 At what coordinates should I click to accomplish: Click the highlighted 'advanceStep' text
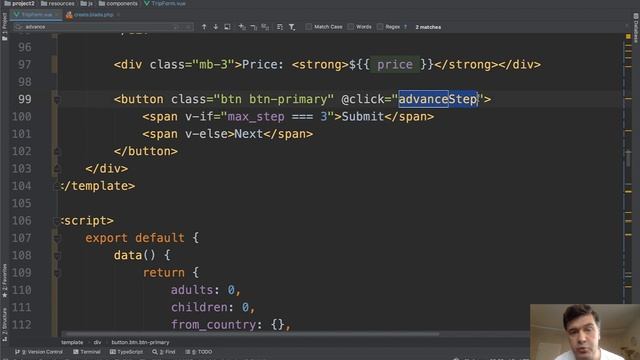point(438,99)
